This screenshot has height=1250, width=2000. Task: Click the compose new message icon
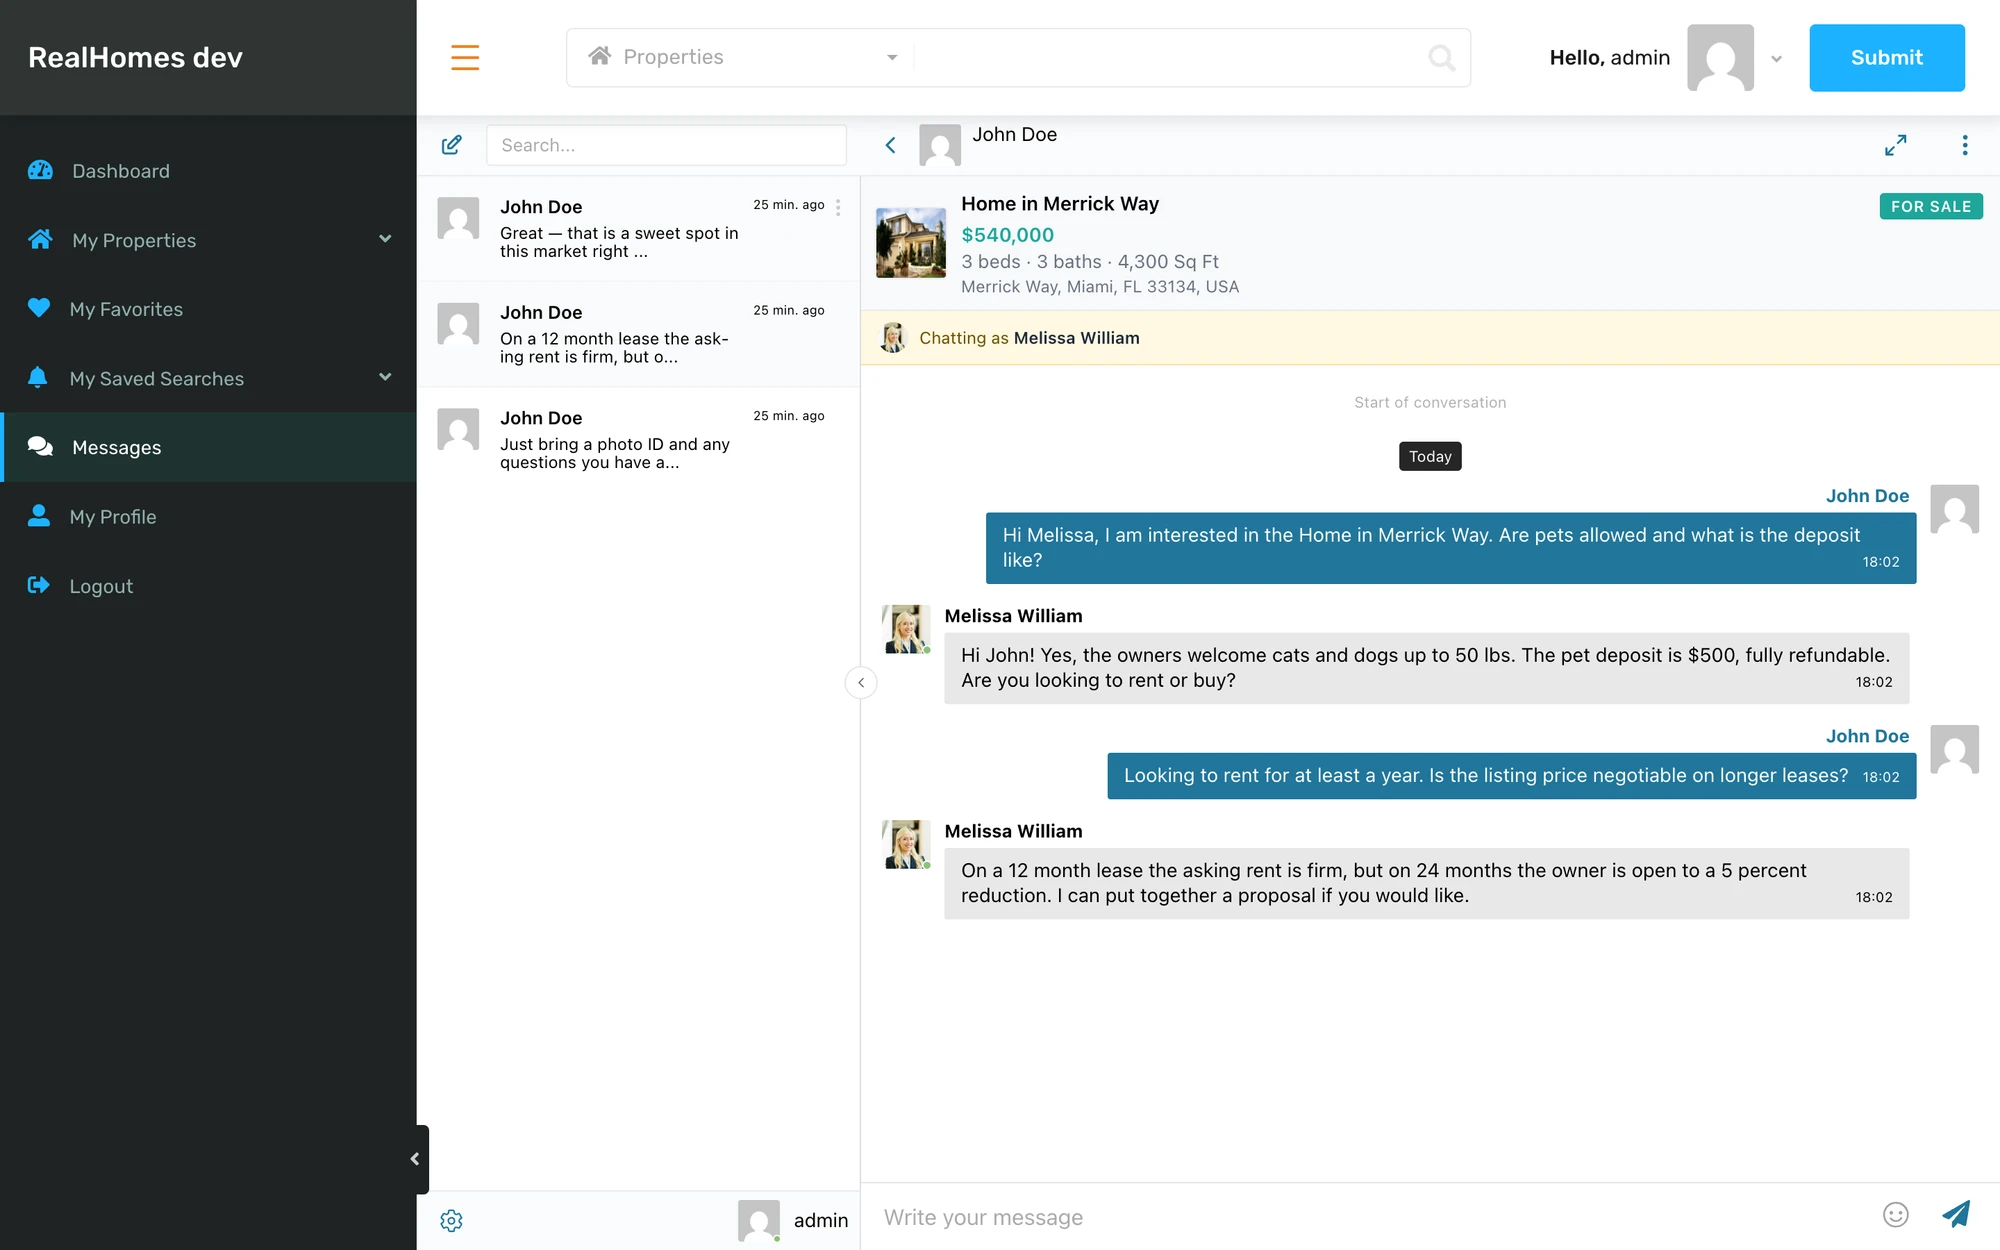coord(452,145)
